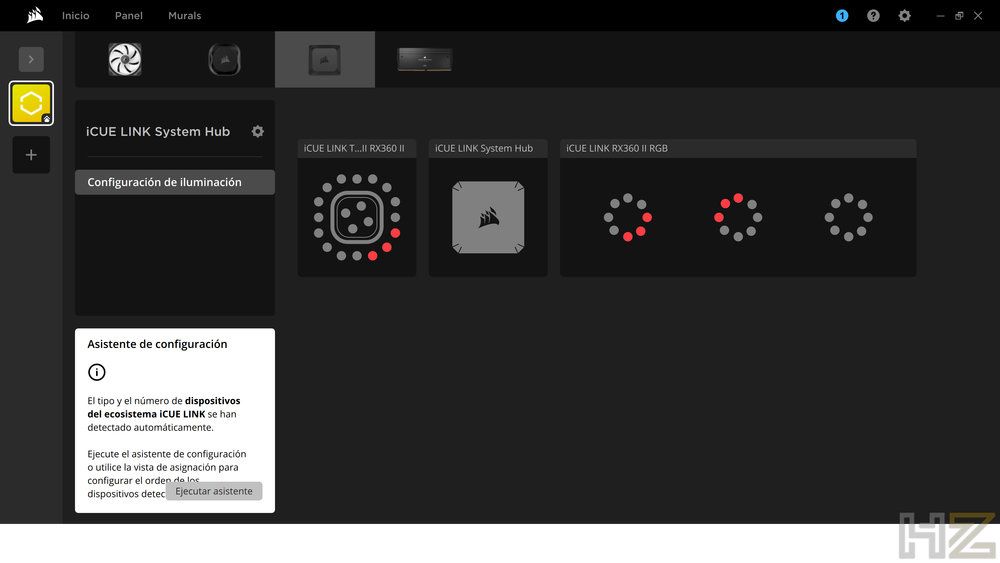This screenshot has height=563, width=1000.
Task: Select Configuración de iluminación menu item
Action: [x=175, y=182]
